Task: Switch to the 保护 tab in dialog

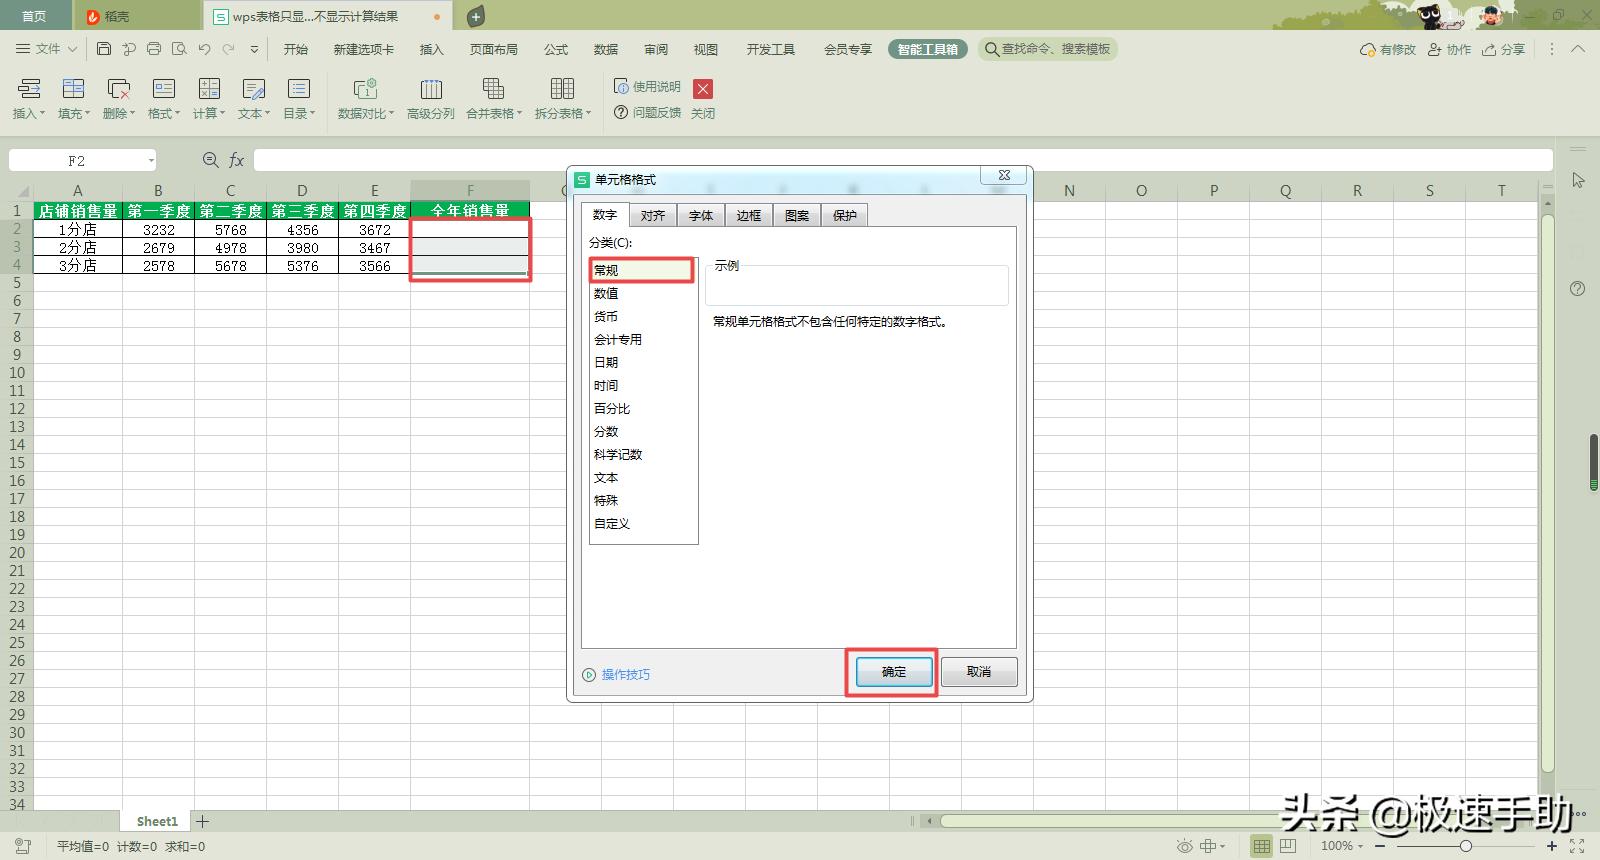Action: [x=845, y=215]
